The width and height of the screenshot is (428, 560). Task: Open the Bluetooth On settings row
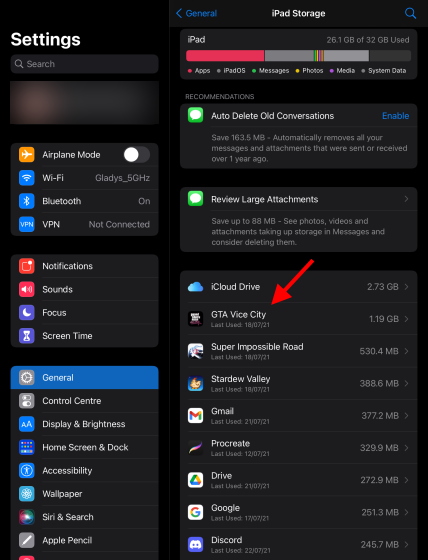(x=84, y=201)
